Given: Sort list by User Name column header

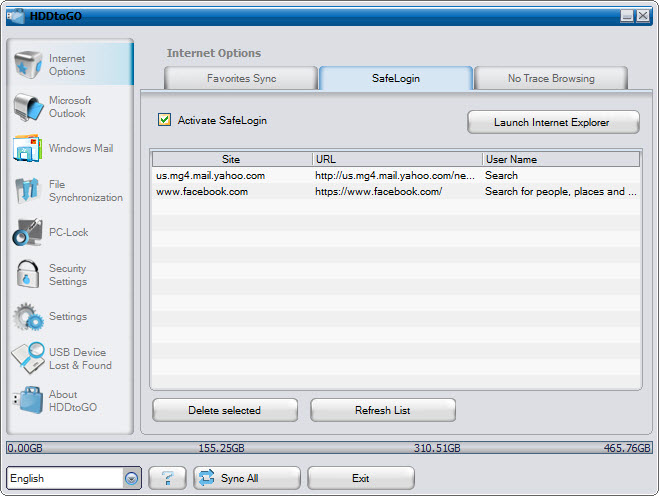Looking at the screenshot, I should [x=561, y=159].
